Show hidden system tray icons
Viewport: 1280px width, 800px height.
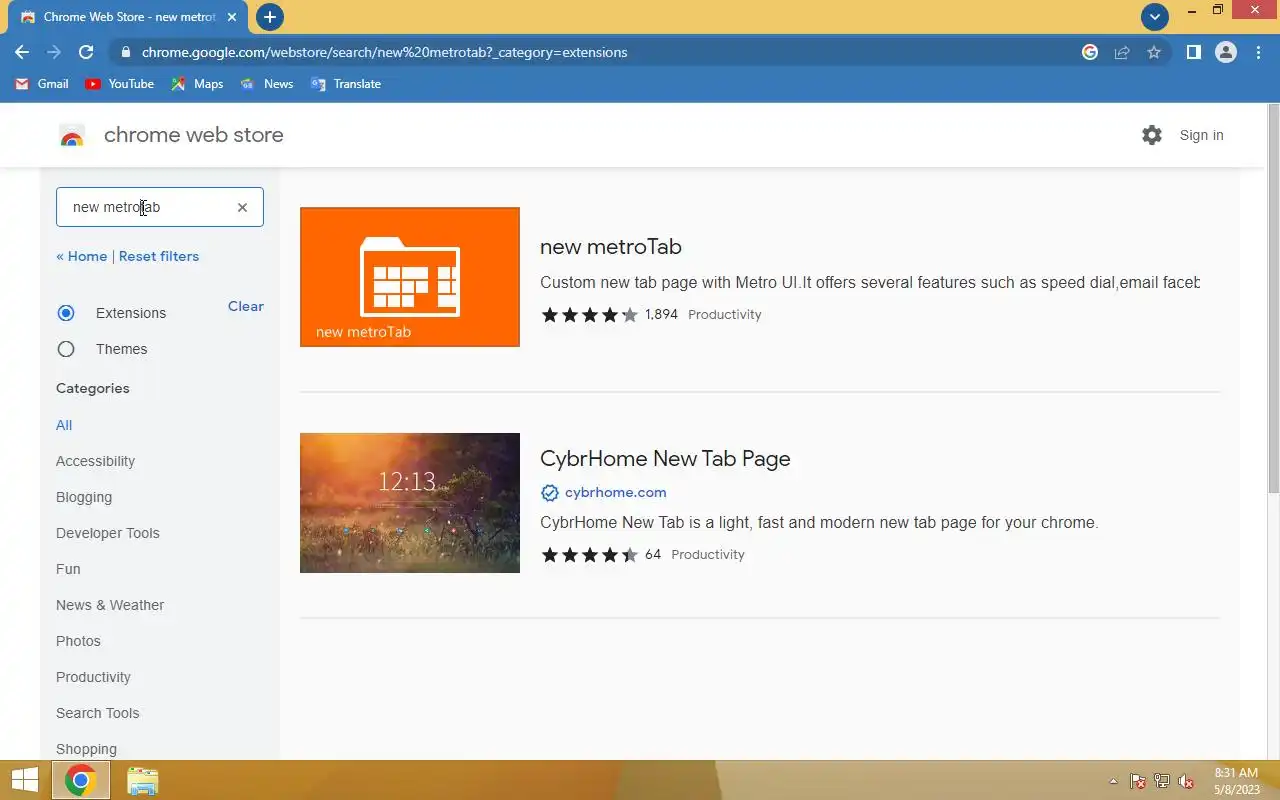tap(1113, 781)
